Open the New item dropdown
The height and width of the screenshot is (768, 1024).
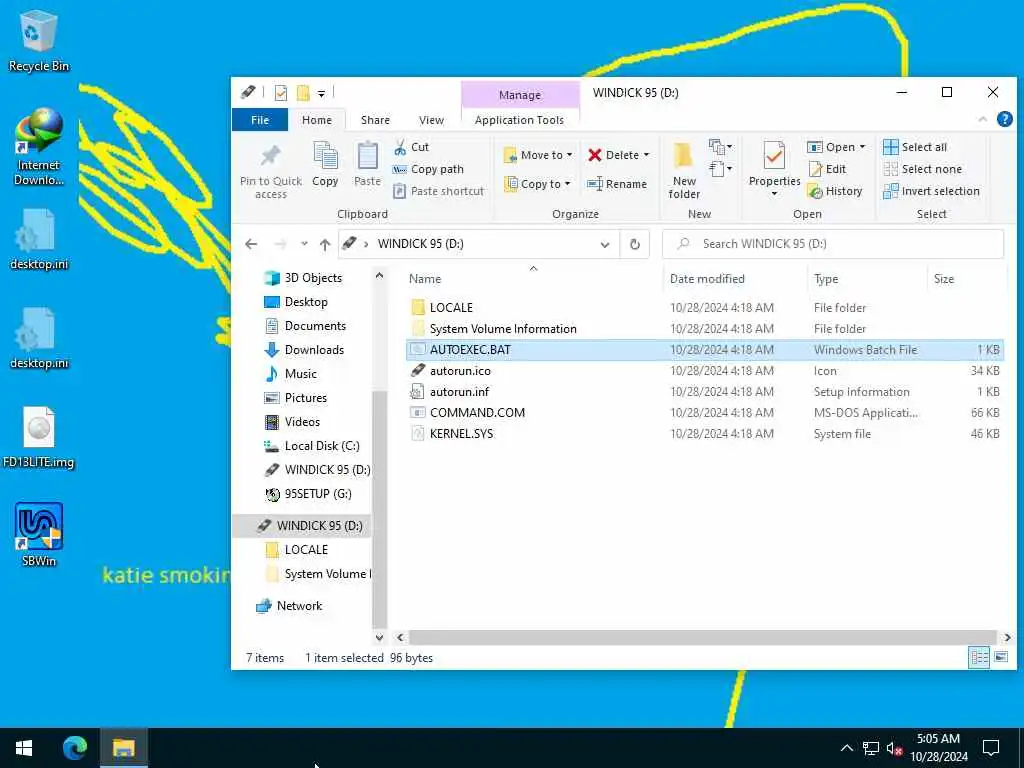pos(720,146)
